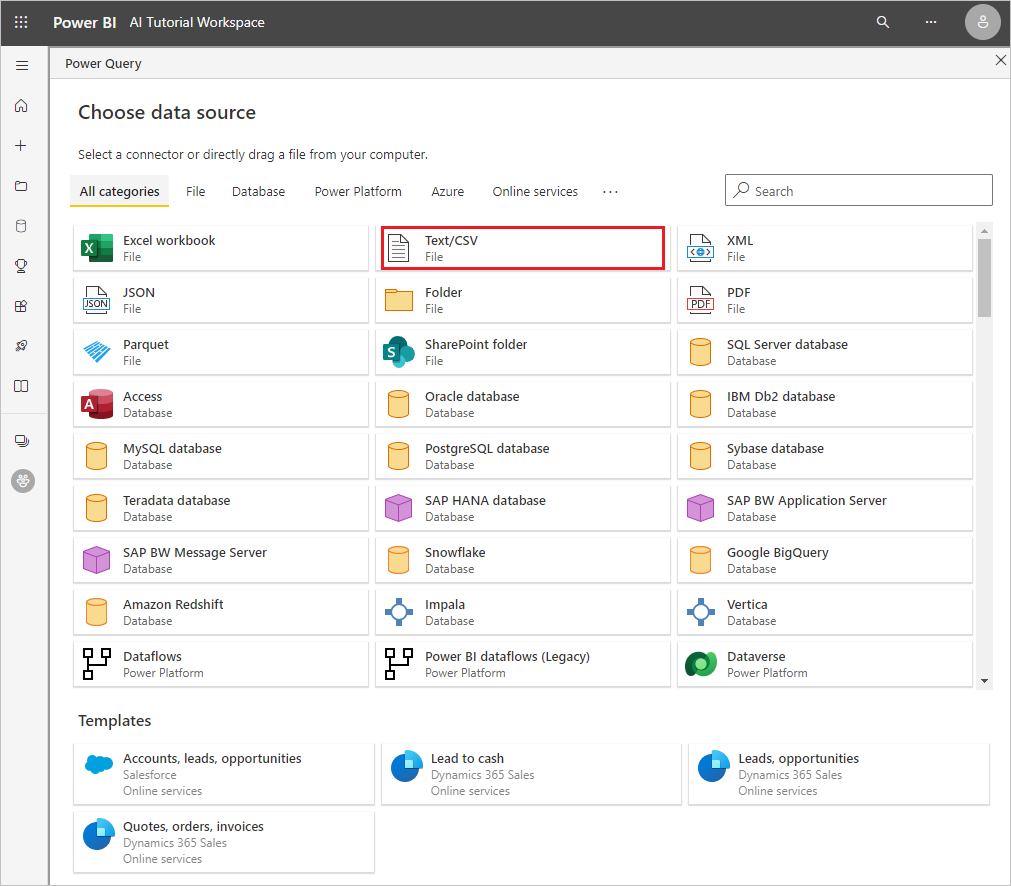Select the SAP HANA database connector
Screen dimensions: 1011x886
(x=522, y=508)
